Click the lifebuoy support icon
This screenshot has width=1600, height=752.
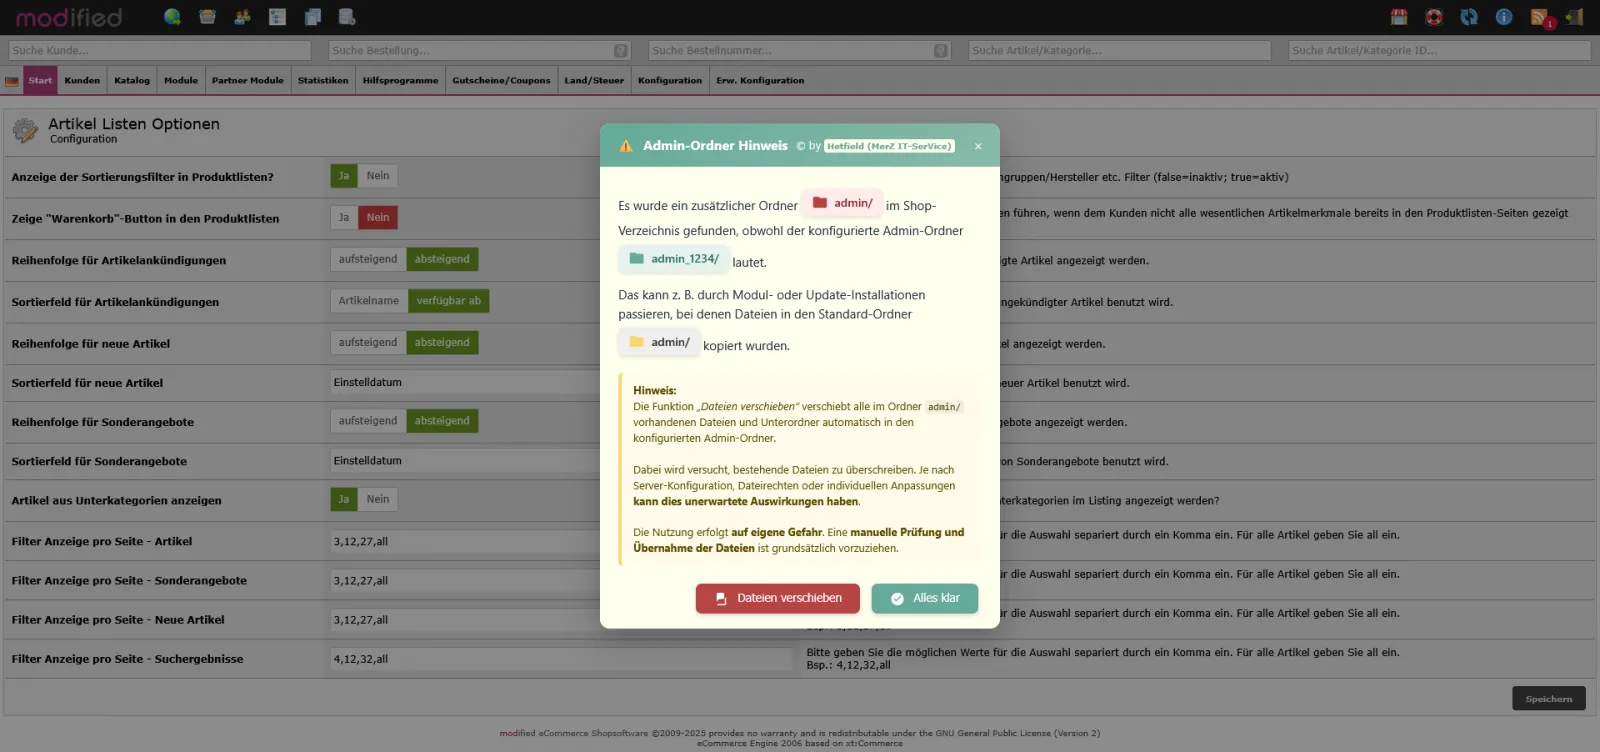(x=1434, y=17)
